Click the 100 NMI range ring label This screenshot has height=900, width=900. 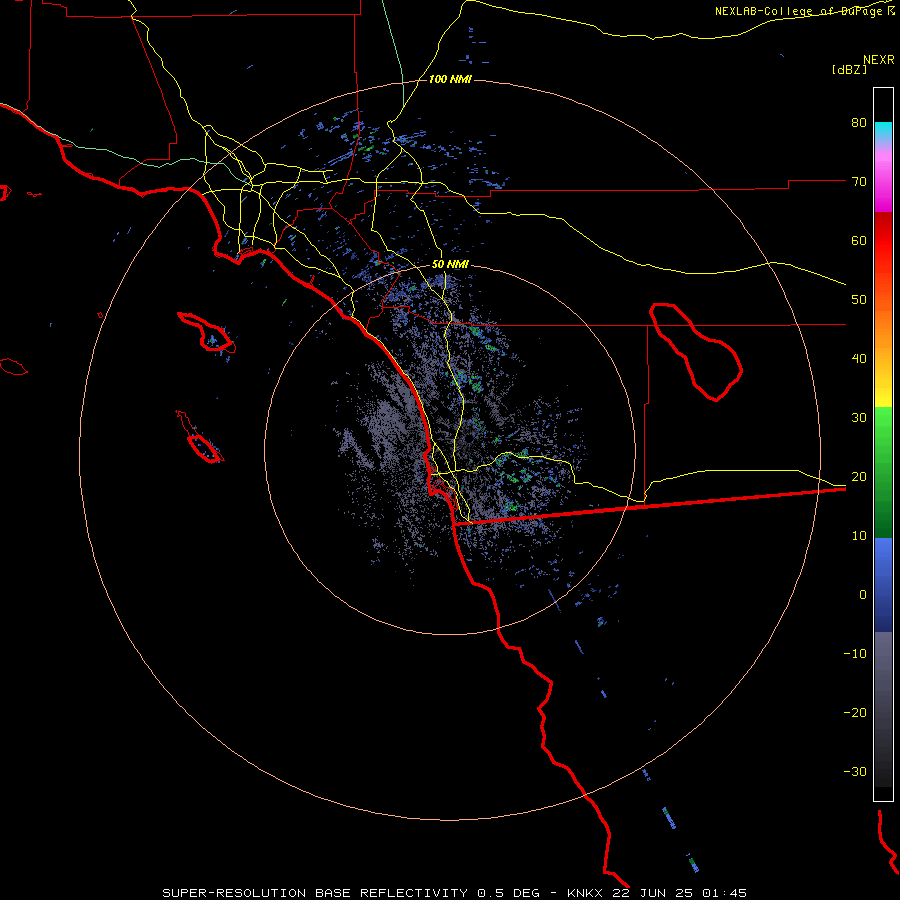pyautogui.click(x=450, y=79)
